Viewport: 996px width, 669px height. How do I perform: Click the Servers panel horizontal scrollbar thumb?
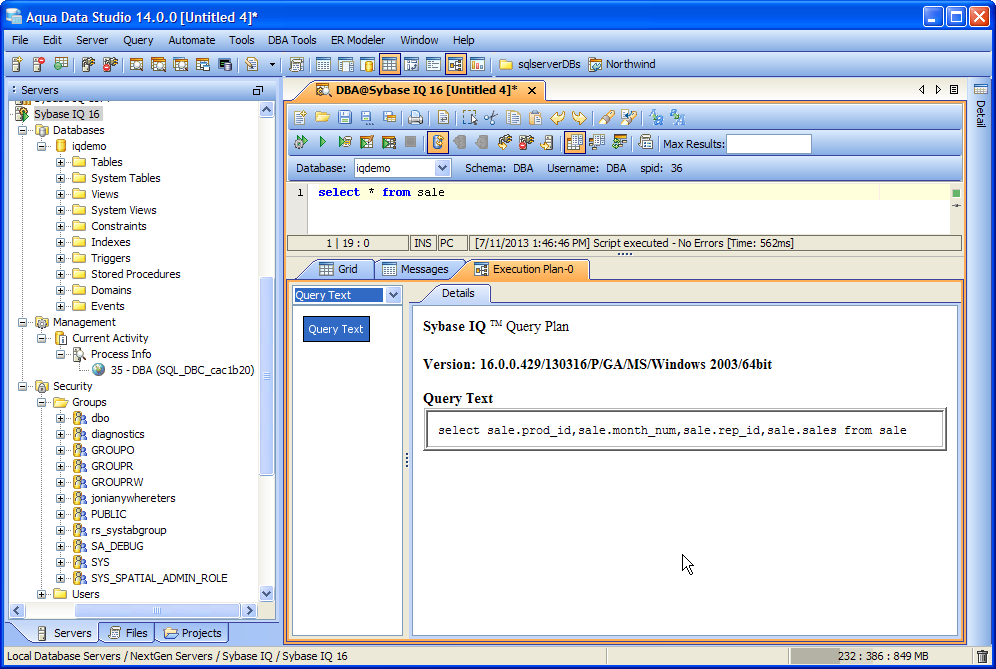coord(157,611)
